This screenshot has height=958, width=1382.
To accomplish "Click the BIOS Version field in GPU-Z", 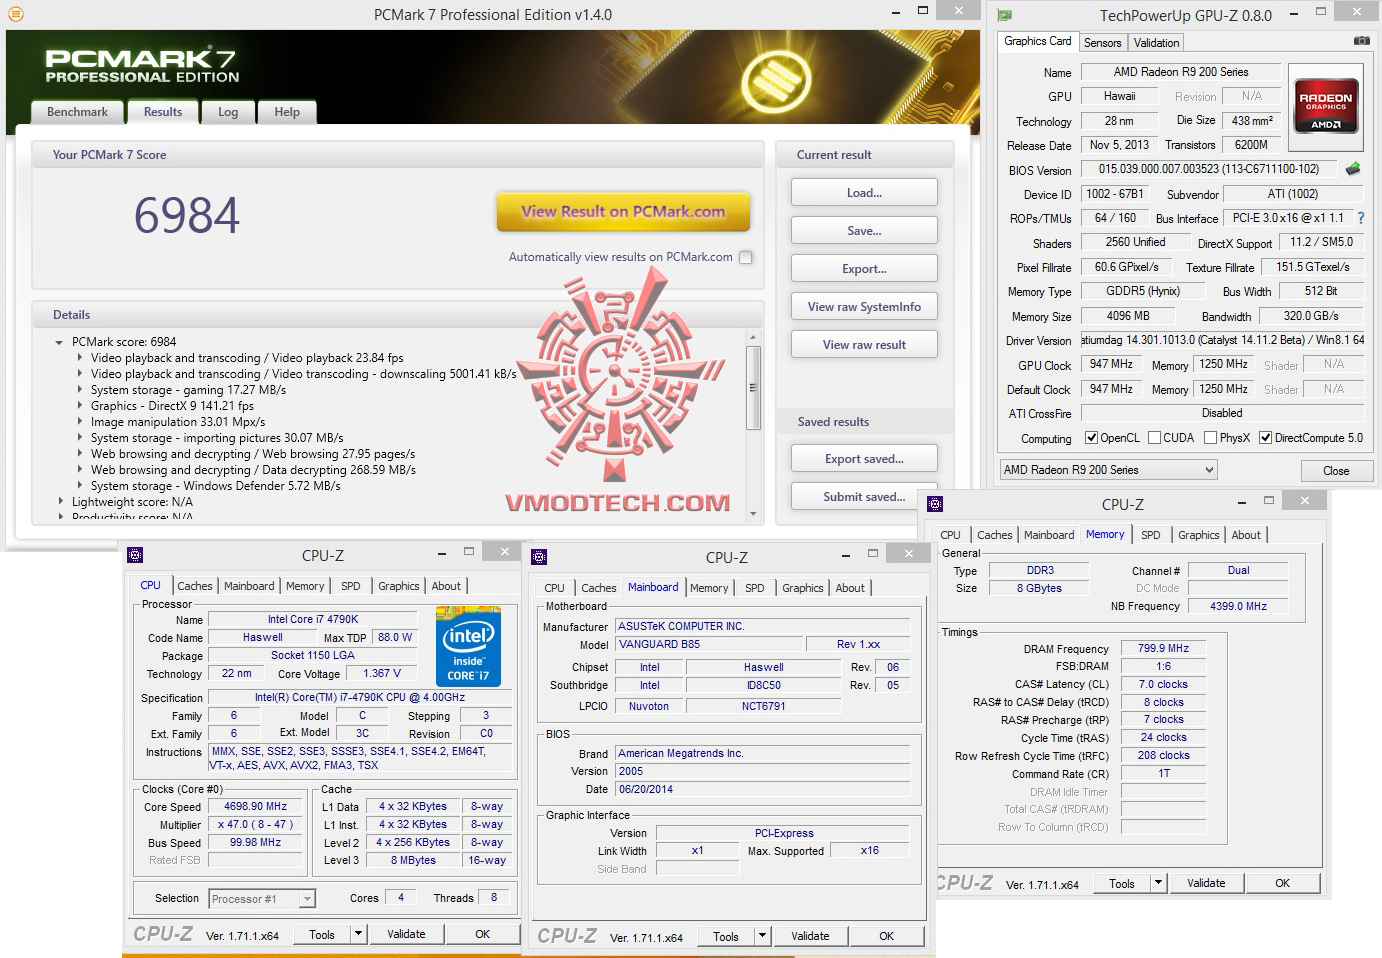I will click(x=1208, y=169).
